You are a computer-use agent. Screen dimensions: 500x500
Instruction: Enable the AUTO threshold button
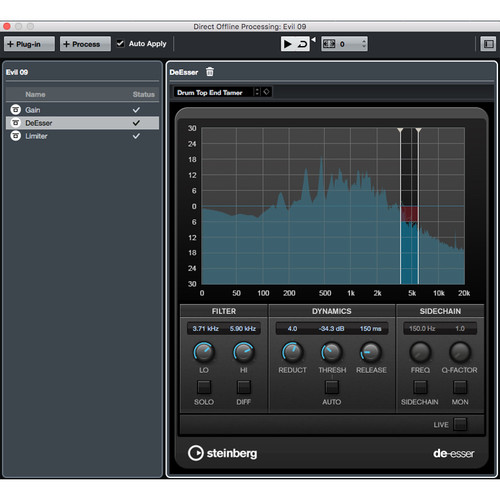click(332, 387)
